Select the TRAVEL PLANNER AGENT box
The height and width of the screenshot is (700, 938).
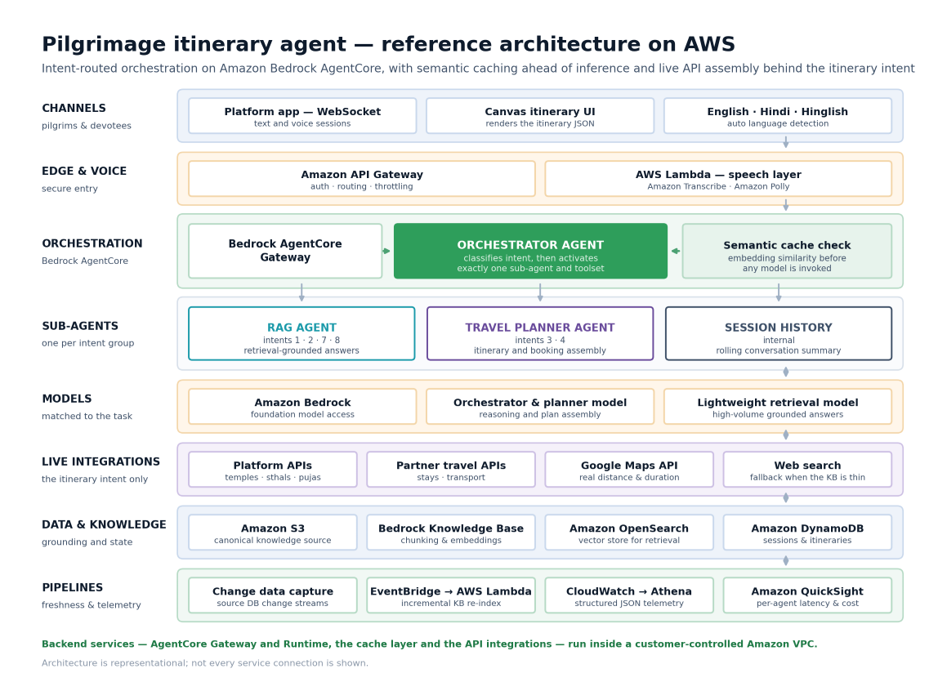pyautogui.click(x=540, y=333)
